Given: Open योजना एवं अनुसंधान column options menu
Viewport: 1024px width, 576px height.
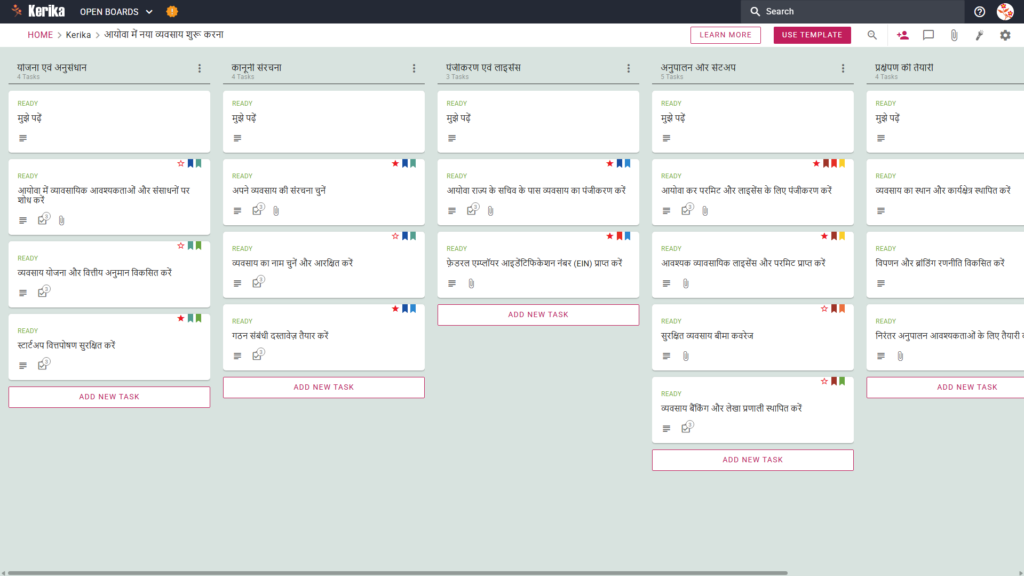Looking at the screenshot, I should [200, 68].
